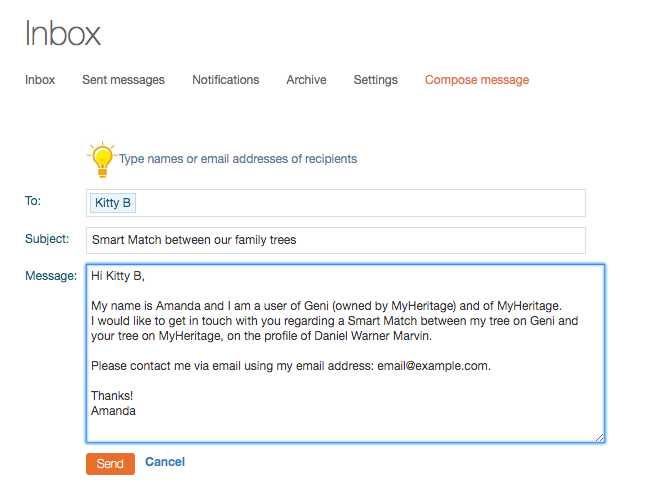The height and width of the screenshot is (497, 653).
Task: Click the 'Hi Kitty B,' greeting line
Action: pyautogui.click(x=118, y=276)
